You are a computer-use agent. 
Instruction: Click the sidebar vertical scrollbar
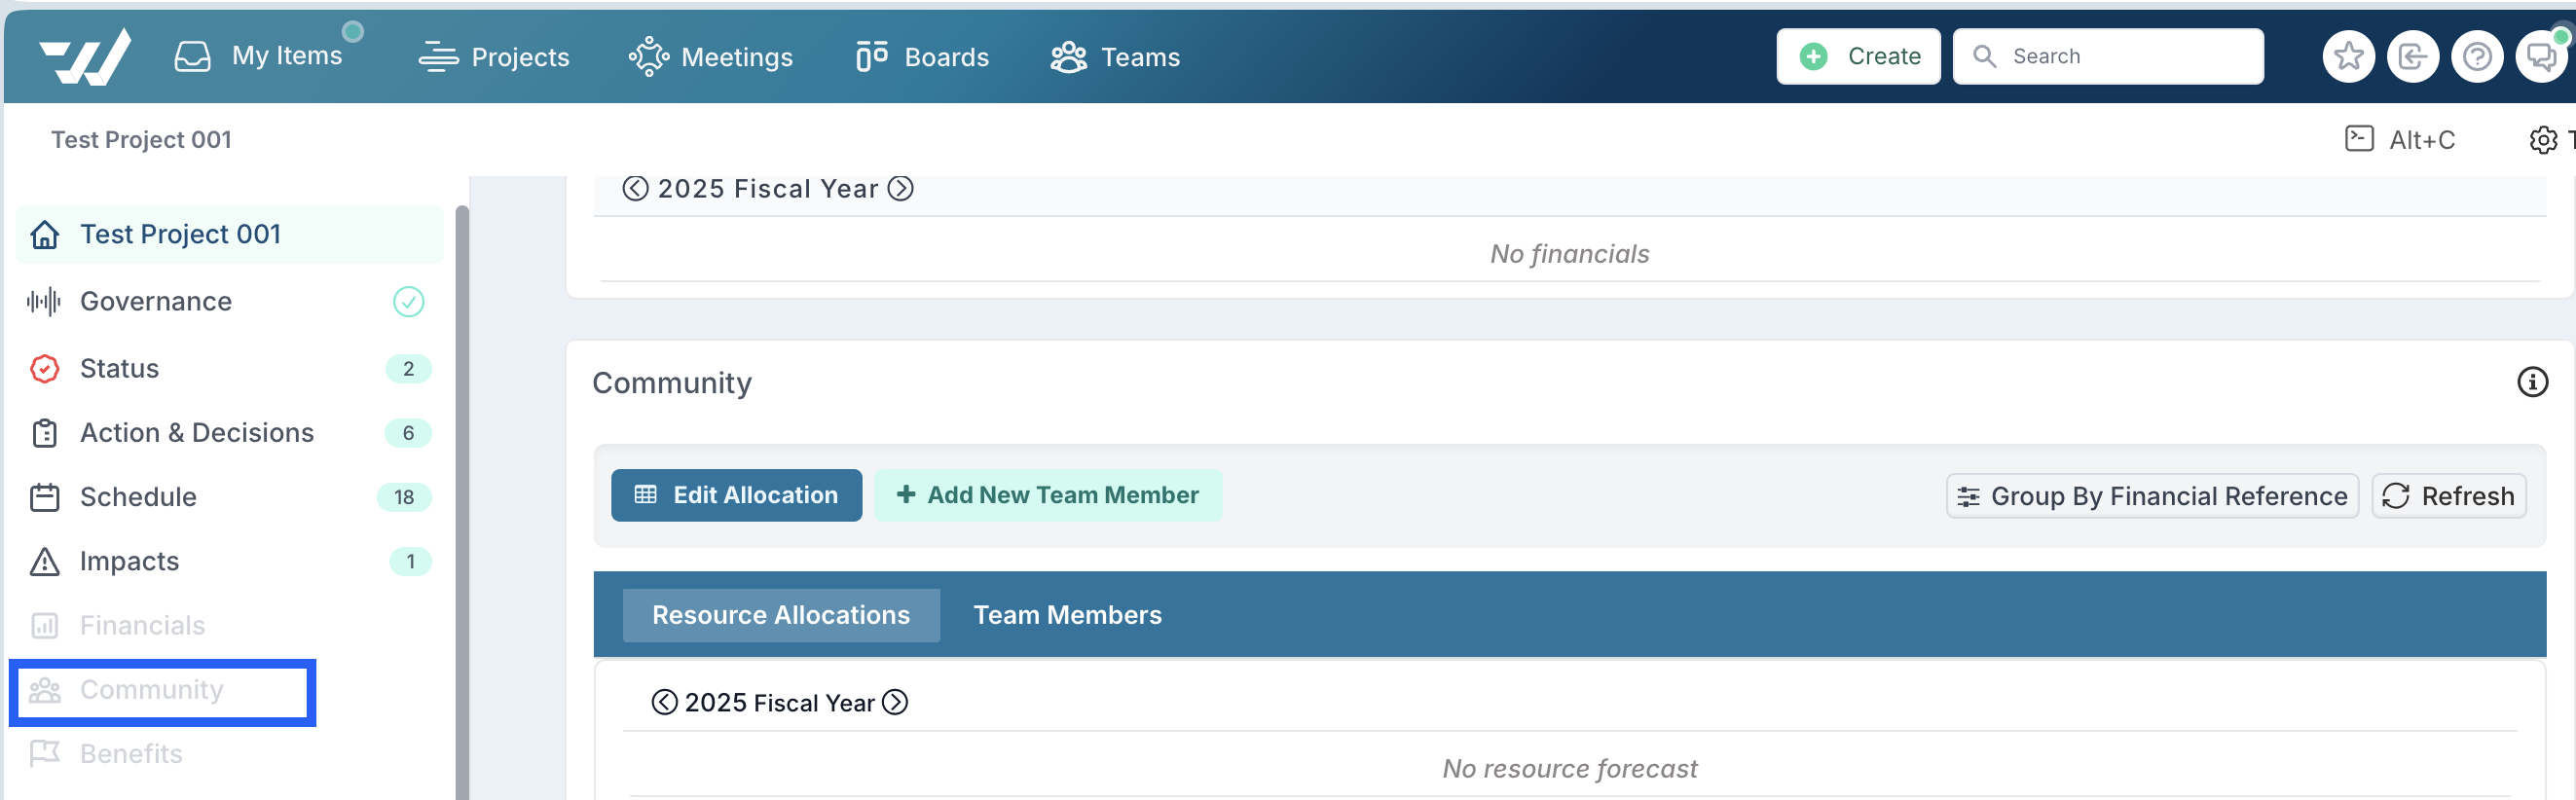[462, 500]
